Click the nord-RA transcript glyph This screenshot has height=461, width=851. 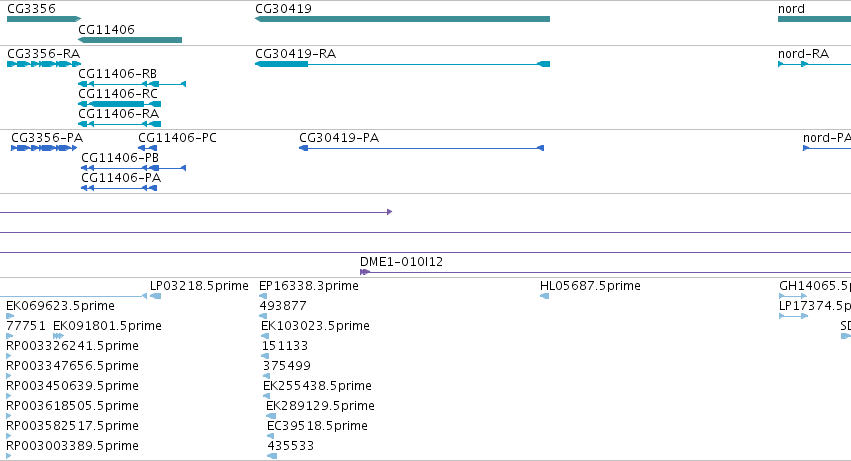pos(814,64)
